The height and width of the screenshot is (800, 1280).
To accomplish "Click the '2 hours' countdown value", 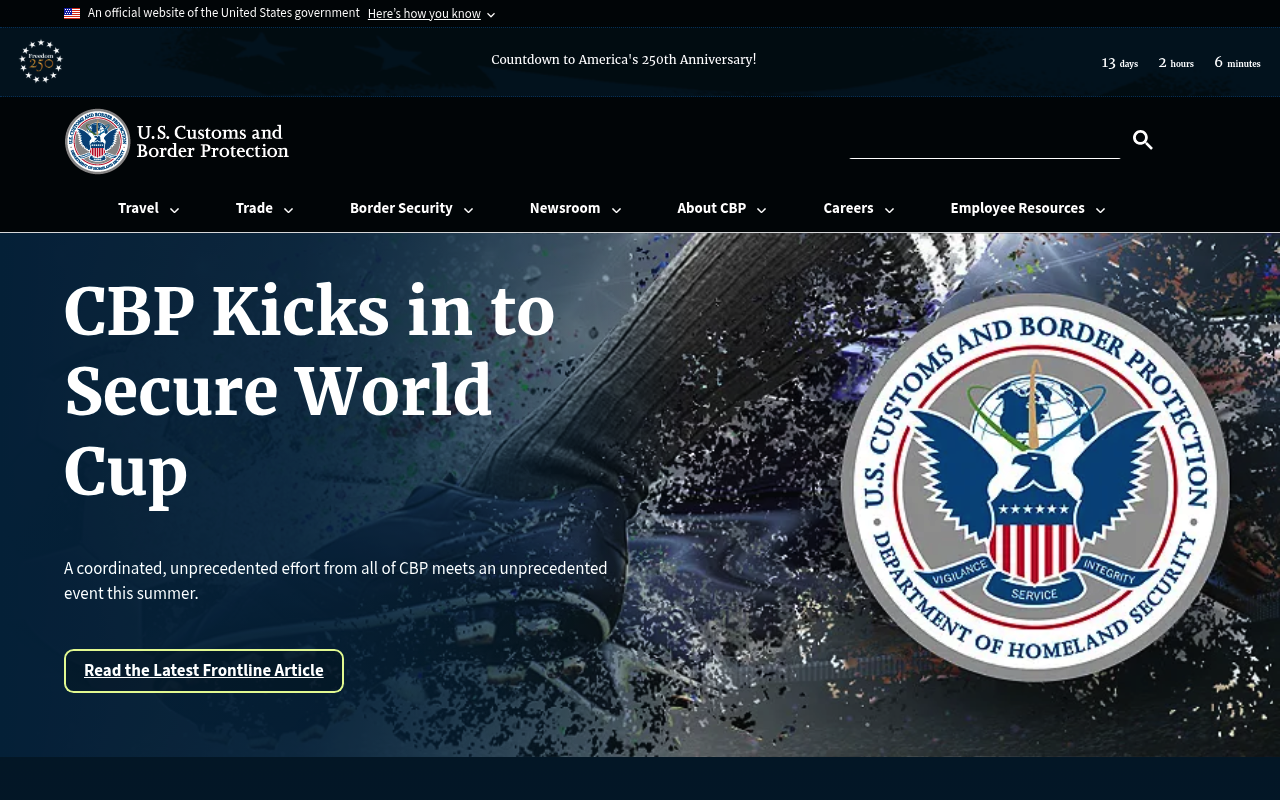I will pyautogui.click(x=1176, y=63).
